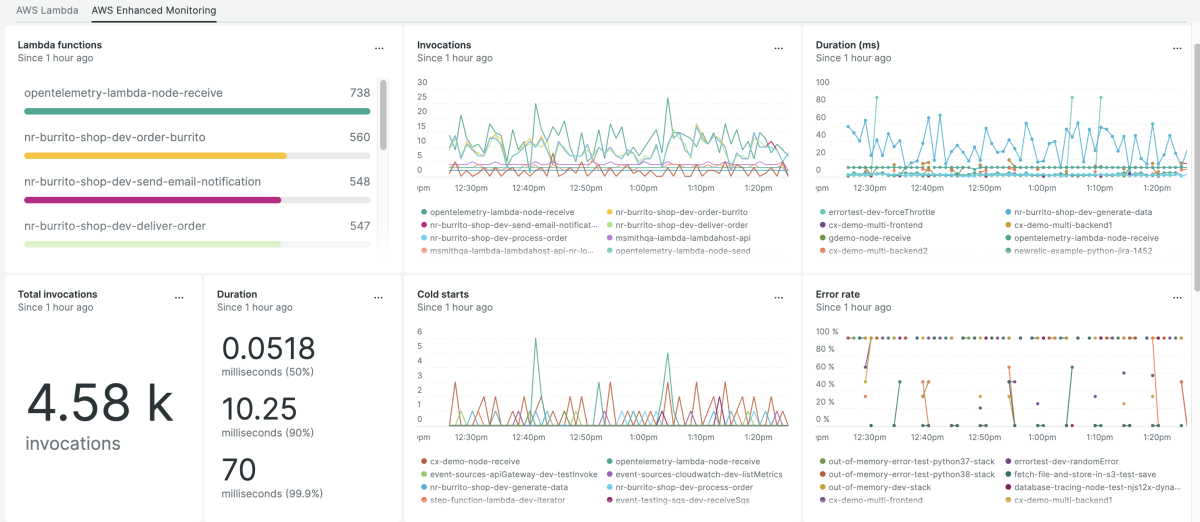The image size is (1200, 522).
Task: Click the yellow nr-burrito-shop-dev-order-burrito bar
Action: click(x=155, y=156)
